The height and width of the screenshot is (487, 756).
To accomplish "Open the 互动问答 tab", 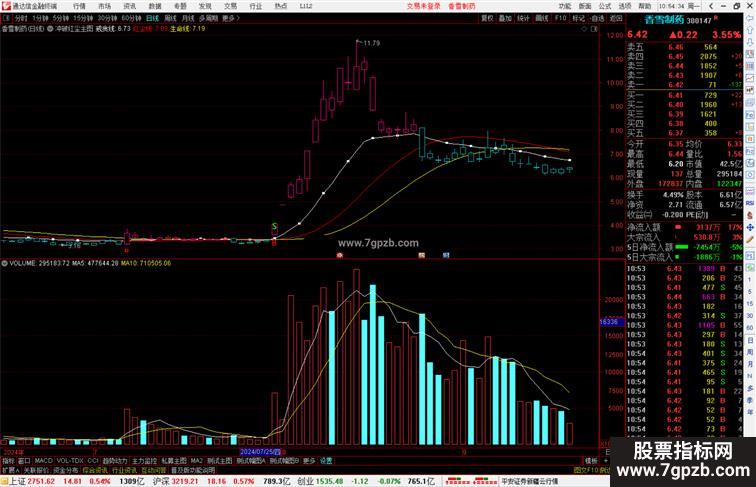I will click(x=154, y=470).
